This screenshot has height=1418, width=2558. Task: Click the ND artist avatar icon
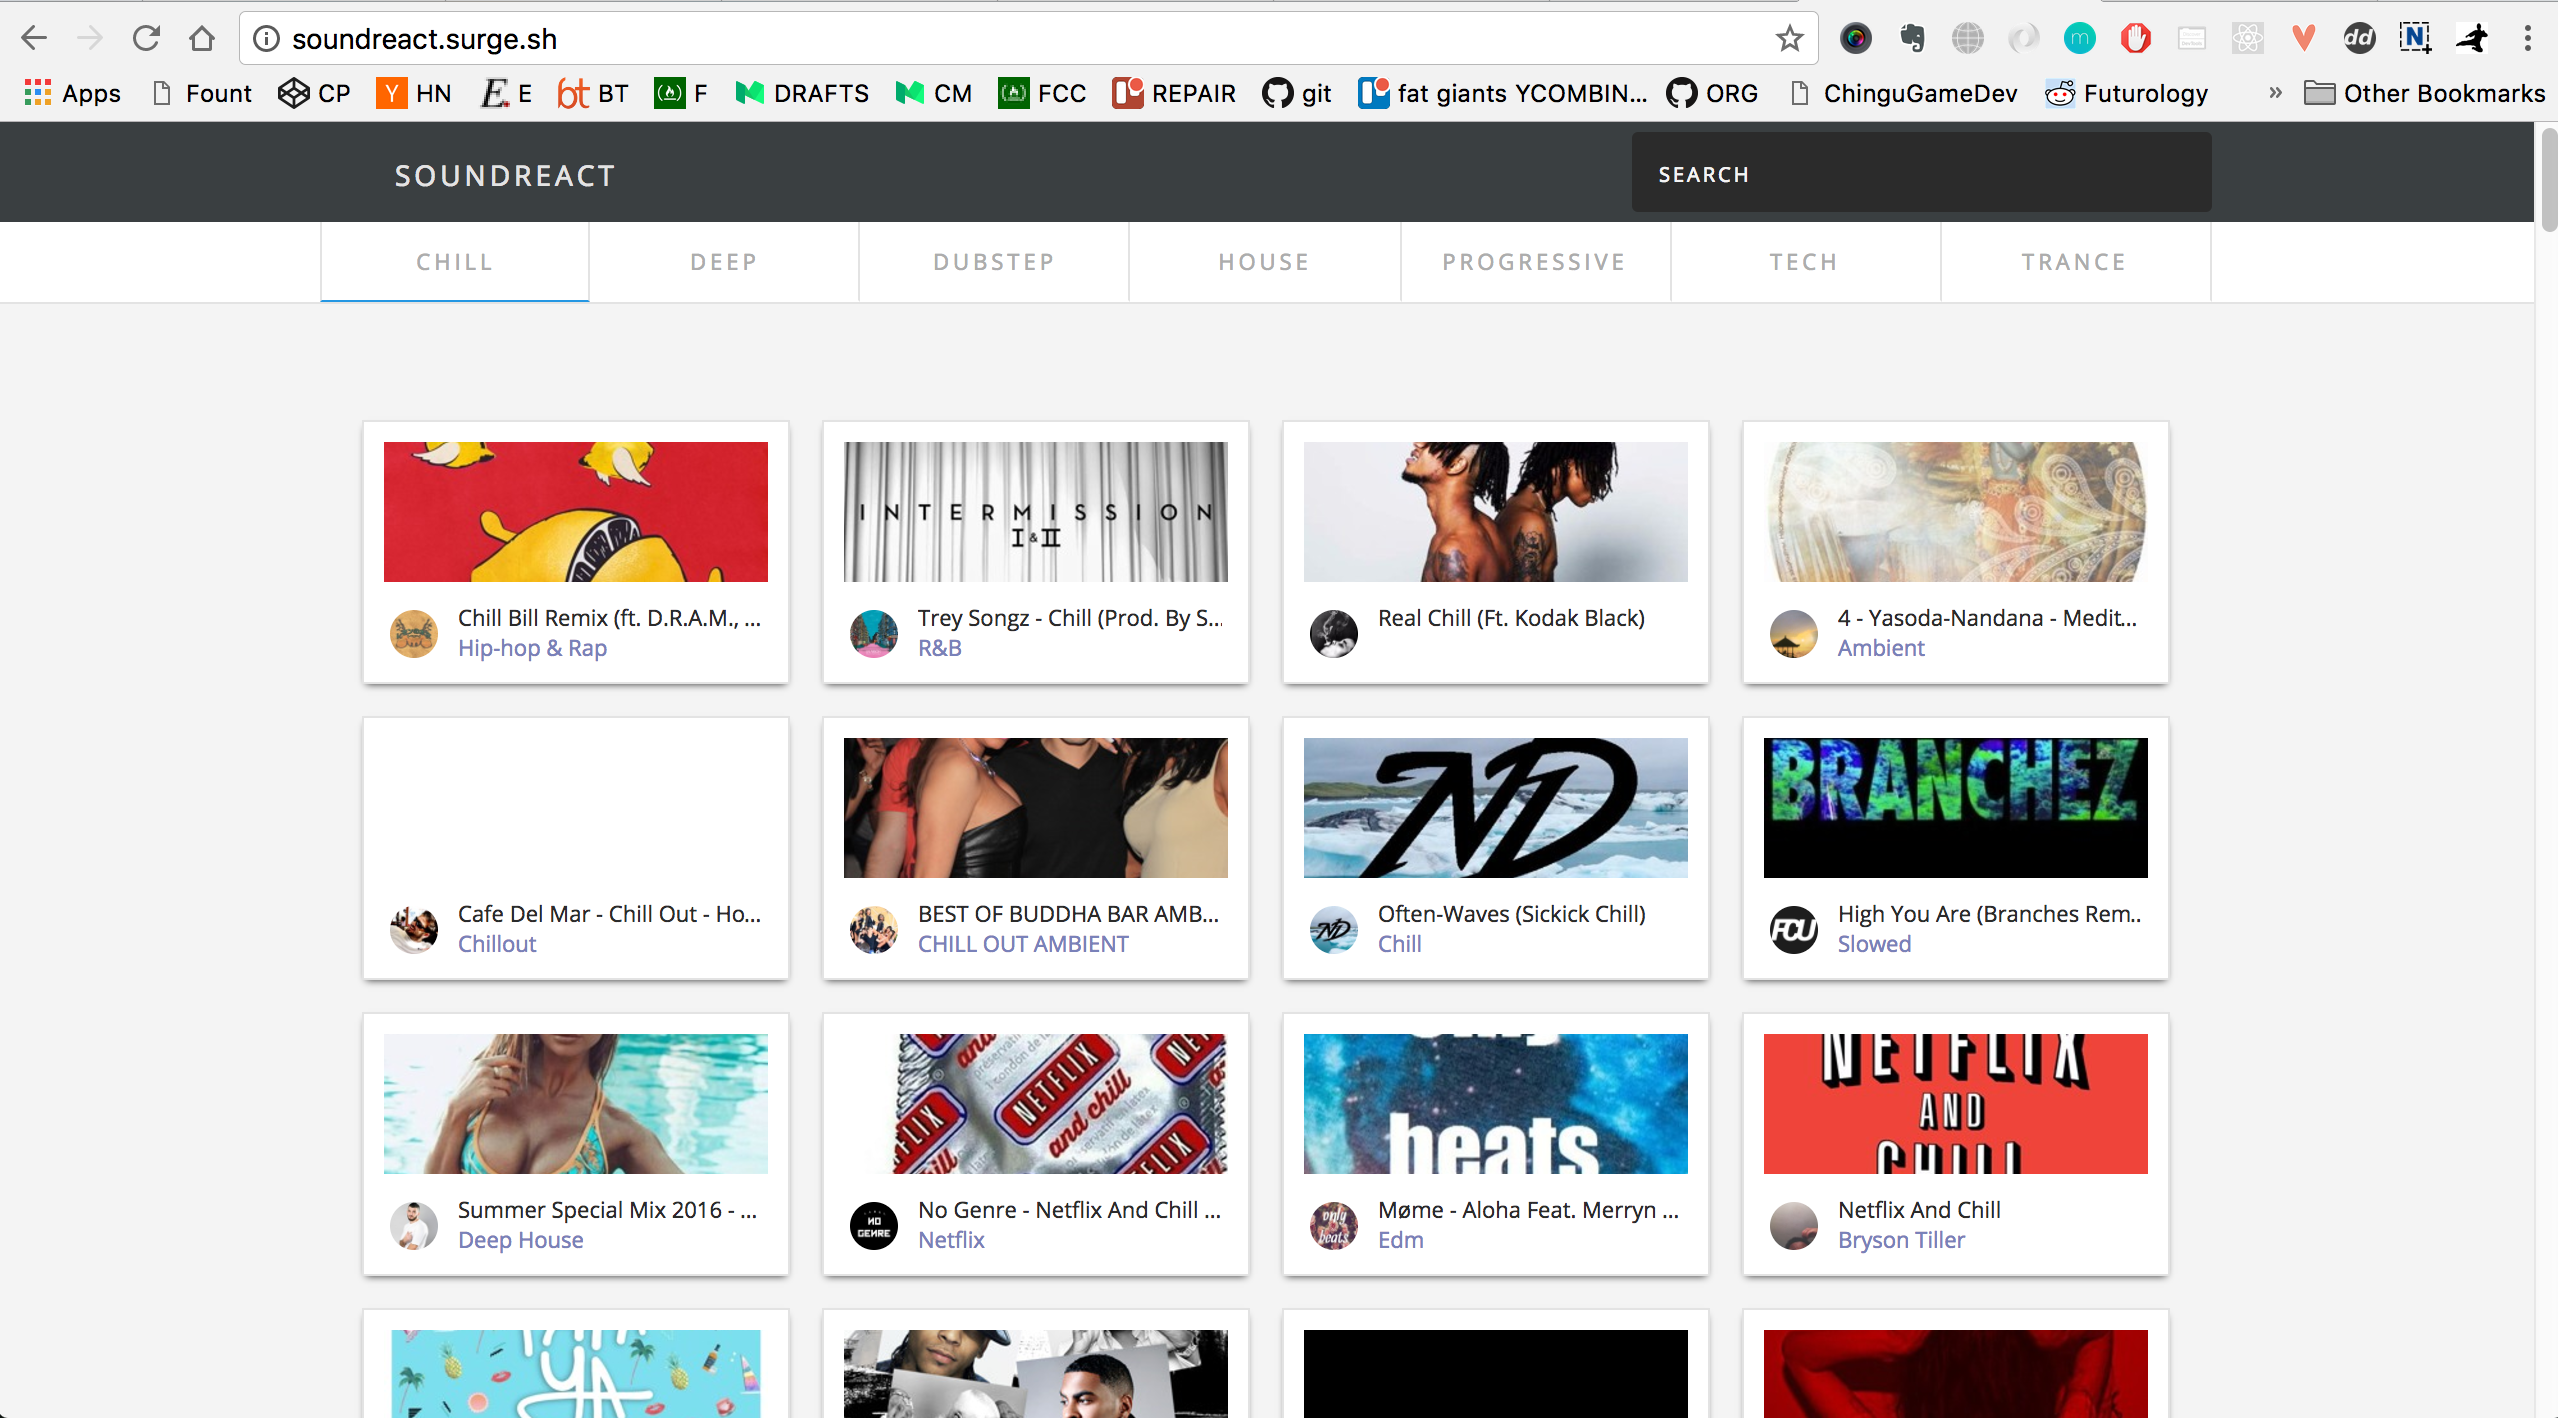click(1333, 929)
